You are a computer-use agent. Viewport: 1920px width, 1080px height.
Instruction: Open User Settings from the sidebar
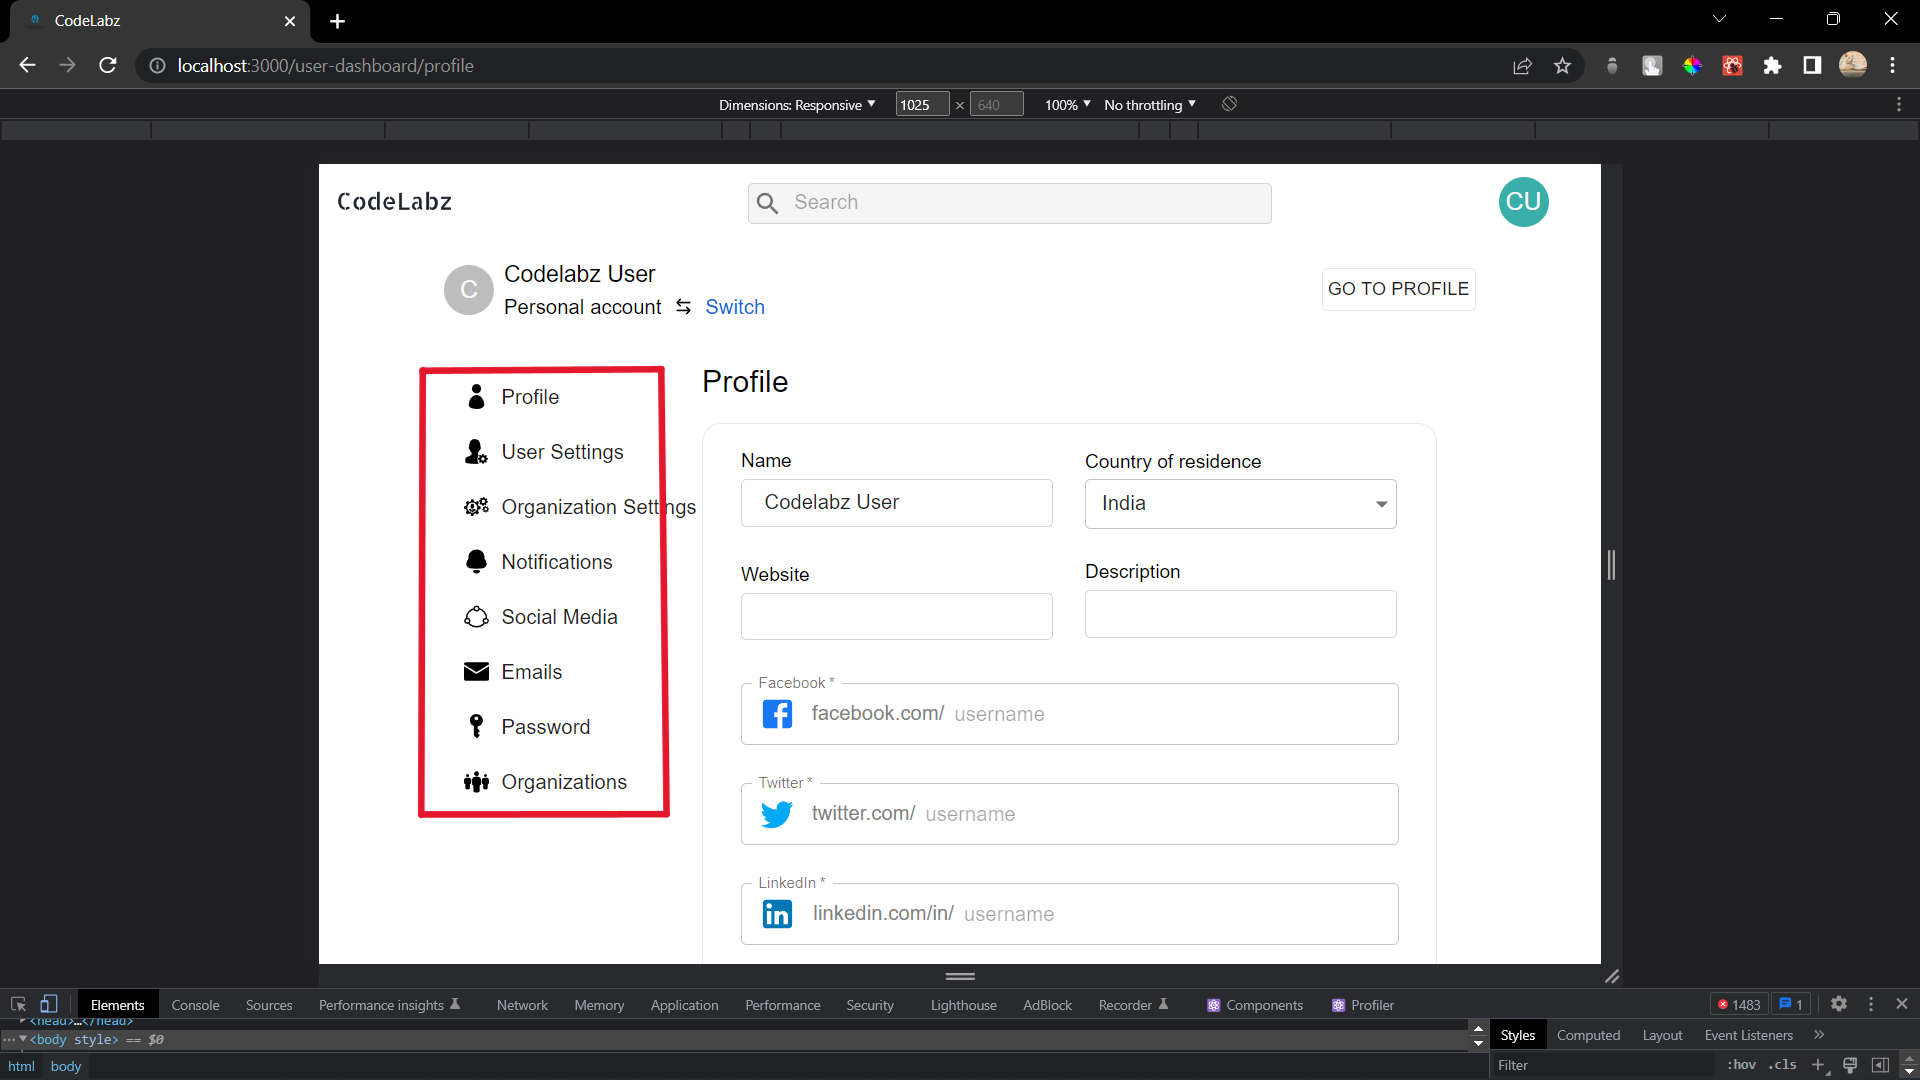[474, 452]
